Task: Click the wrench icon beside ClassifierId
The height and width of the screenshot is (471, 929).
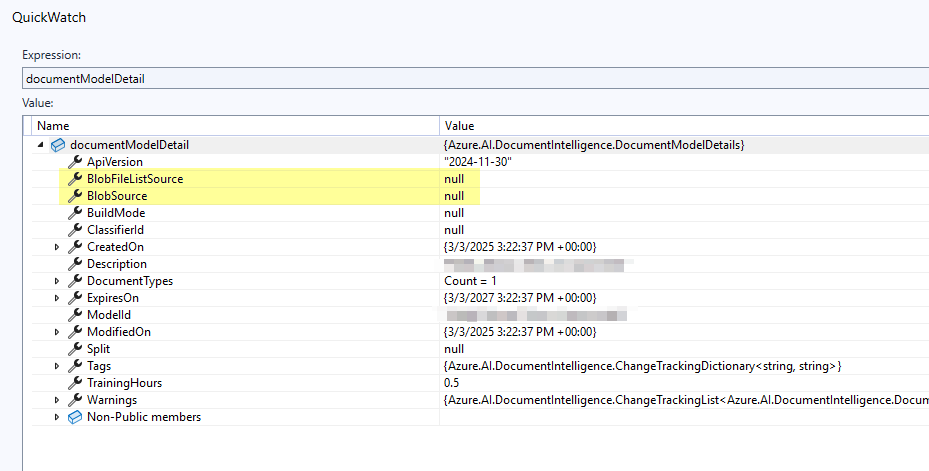Action: [x=75, y=230]
